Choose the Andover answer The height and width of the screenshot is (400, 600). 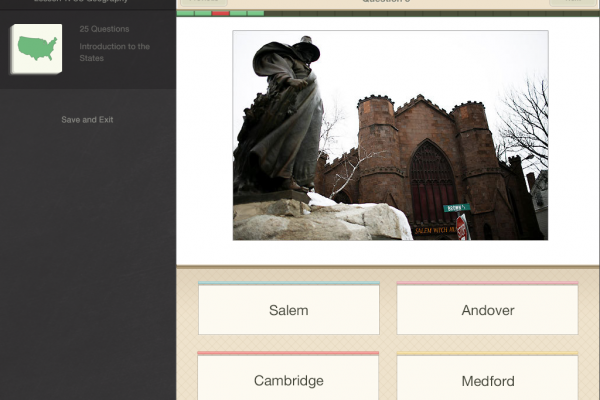tap(488, 309)
